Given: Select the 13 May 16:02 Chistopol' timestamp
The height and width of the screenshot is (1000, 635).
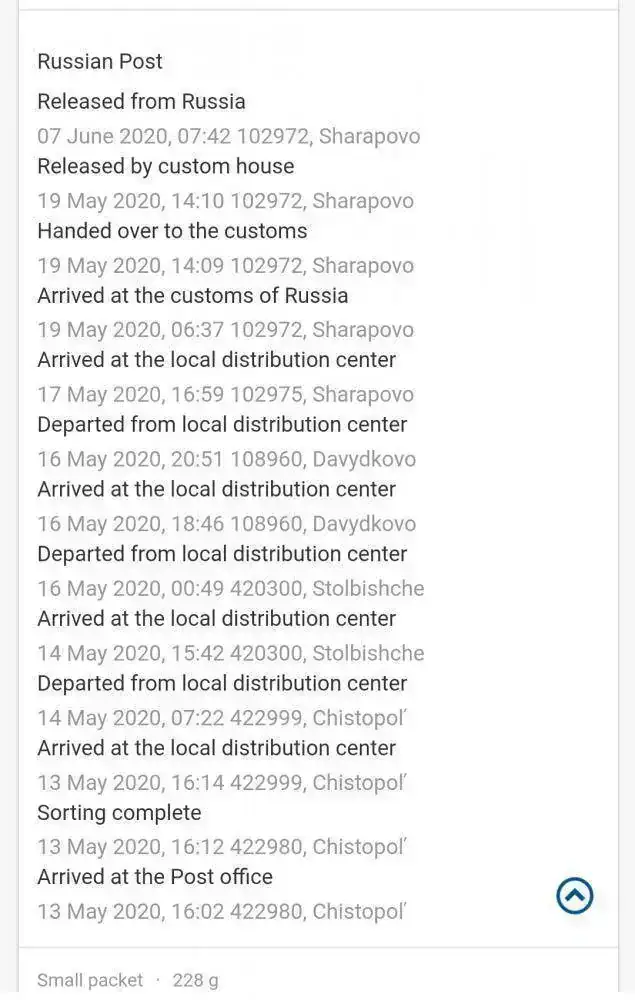Looking at the screenshot, I should click(223, 911).
